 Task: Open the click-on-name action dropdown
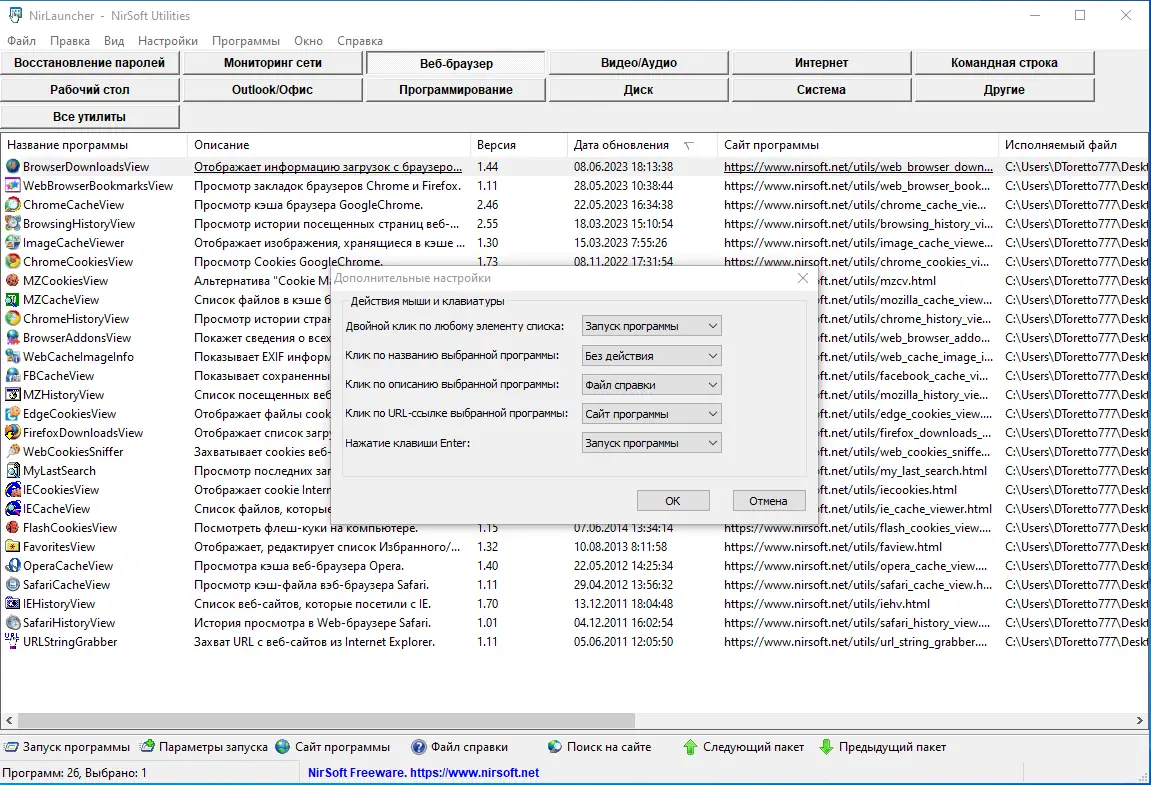point(651,355)
